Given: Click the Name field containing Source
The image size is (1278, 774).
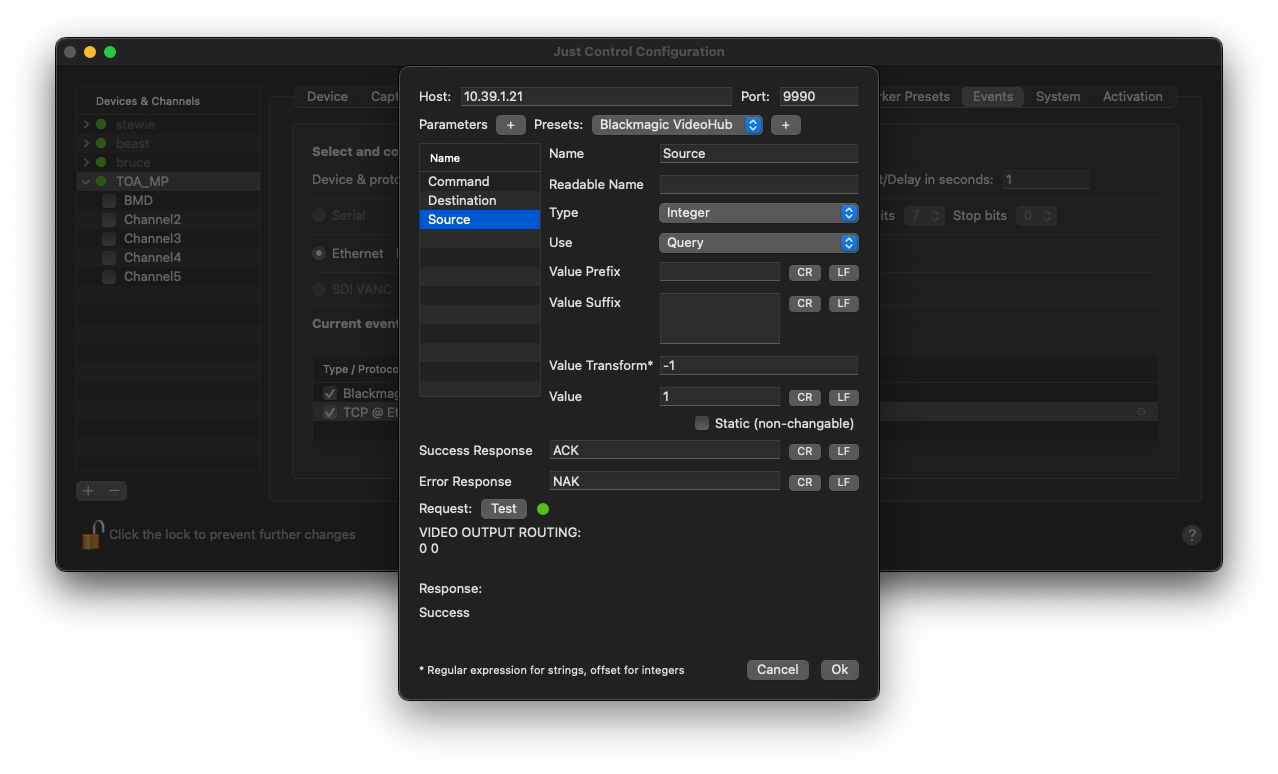Looking at the screenshot, I should tap(759, 154).
